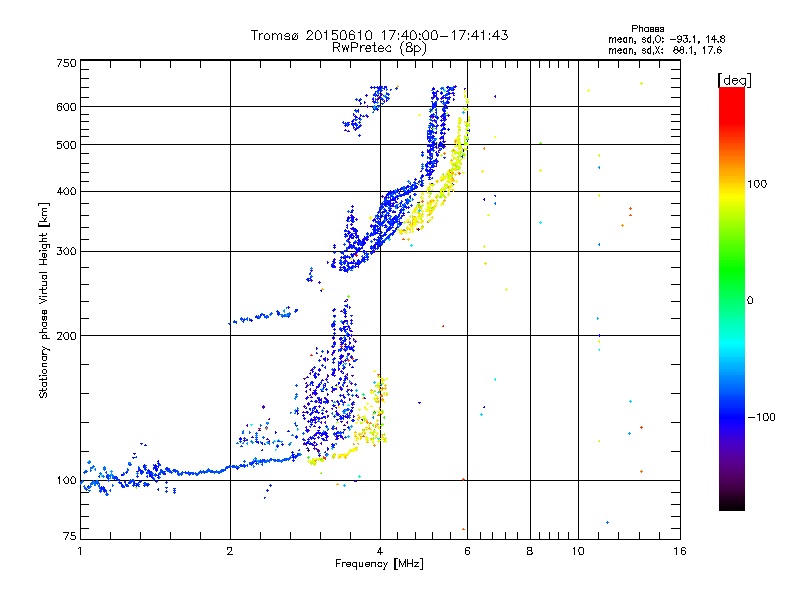Click the x-axis tick label '10'
The height and width of the screenshot is (600, 800).
coord(578,551)
